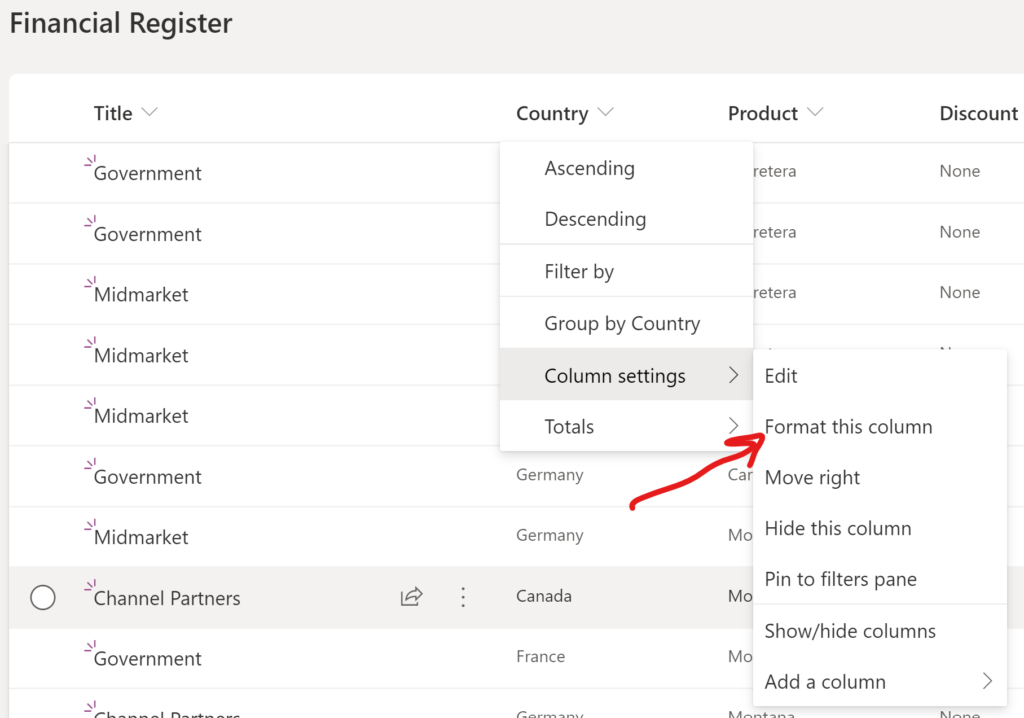Select Filter by in the context menu
1024x718 pixels.
[x=579, y=270]
